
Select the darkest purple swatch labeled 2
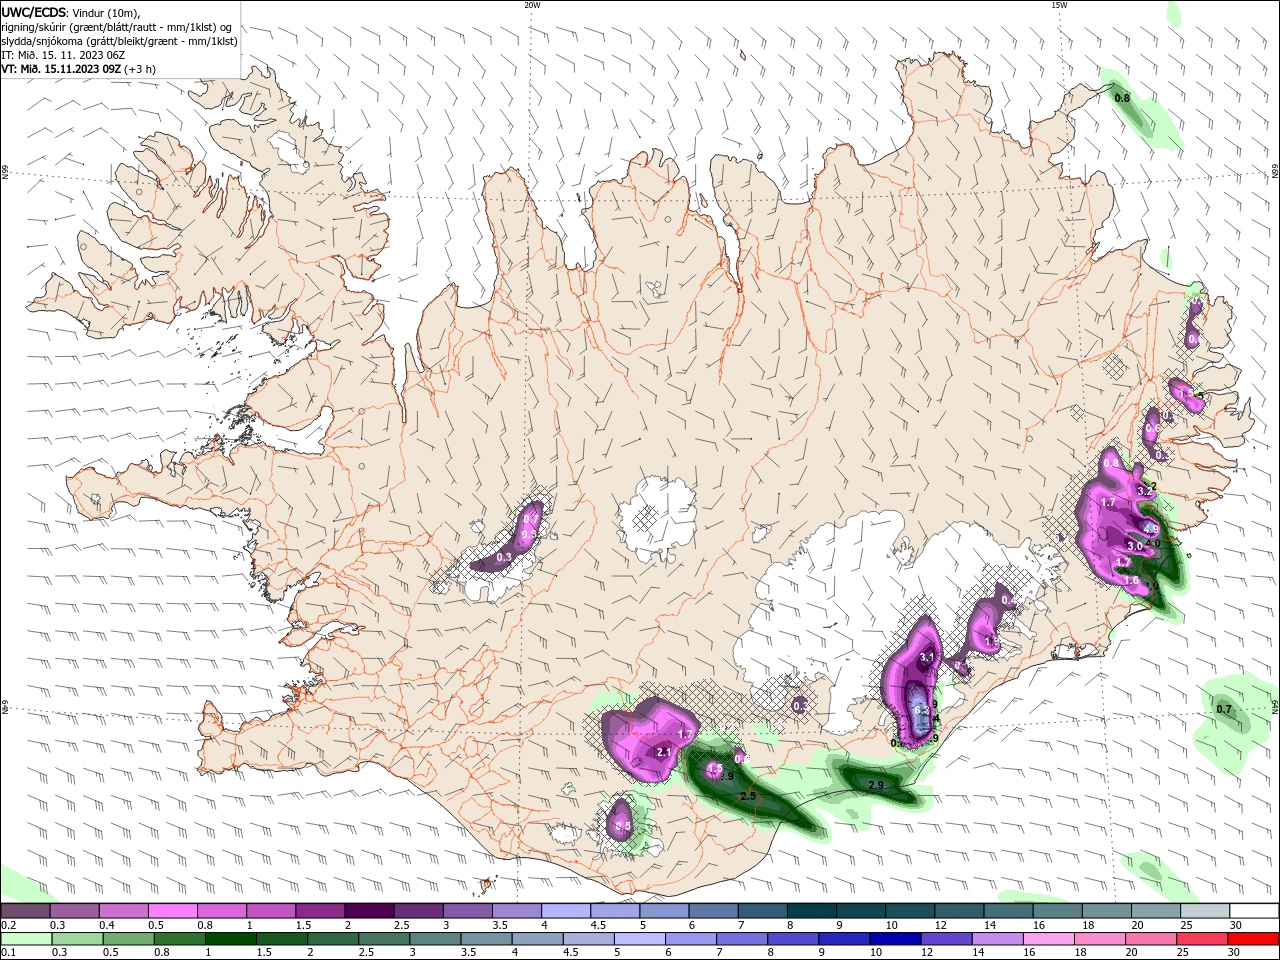coord(369,911)
